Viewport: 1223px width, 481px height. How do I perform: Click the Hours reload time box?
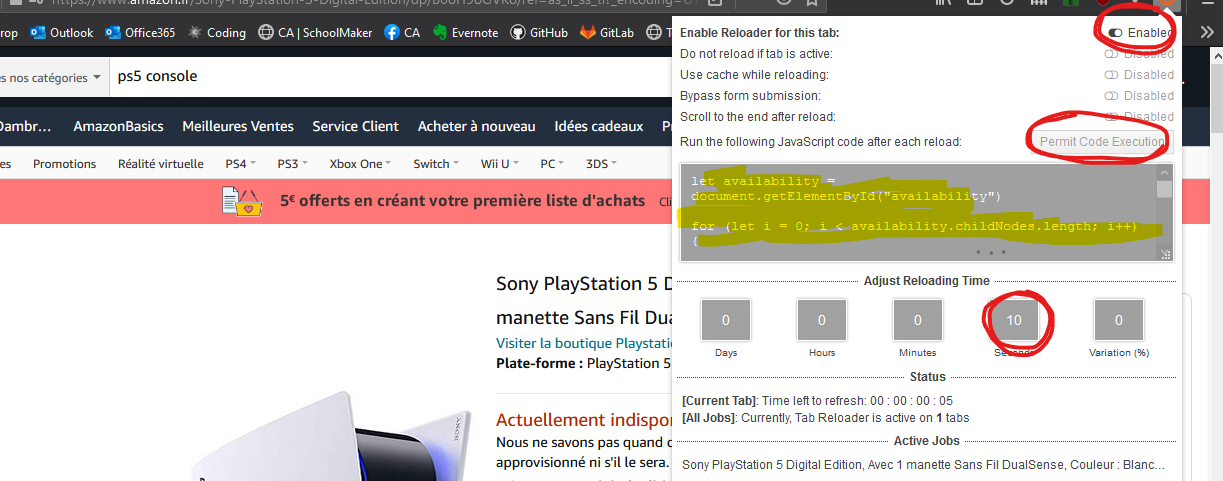pos(822,321)
